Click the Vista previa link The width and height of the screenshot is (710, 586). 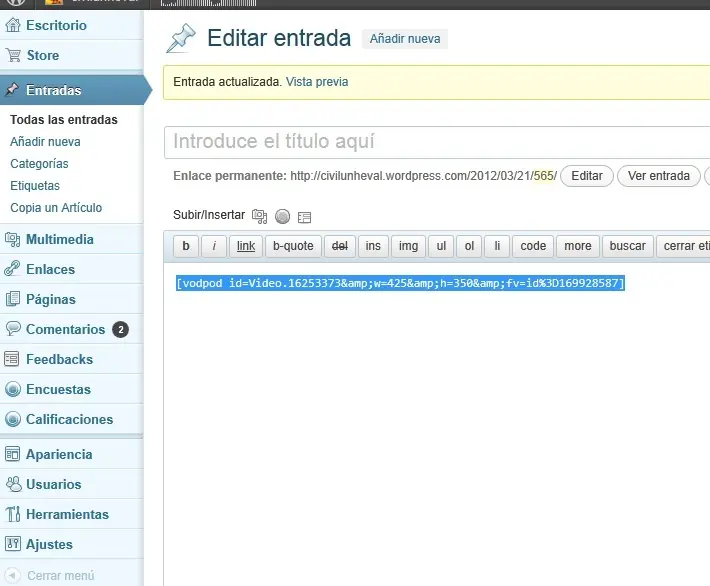pyautogui.click(x=317, y=82)
